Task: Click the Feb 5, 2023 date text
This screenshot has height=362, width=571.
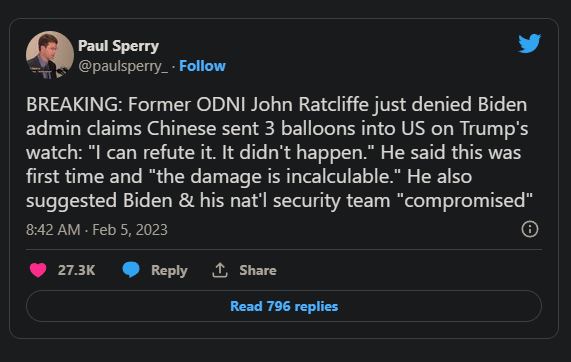Action: tap(130, 230)
